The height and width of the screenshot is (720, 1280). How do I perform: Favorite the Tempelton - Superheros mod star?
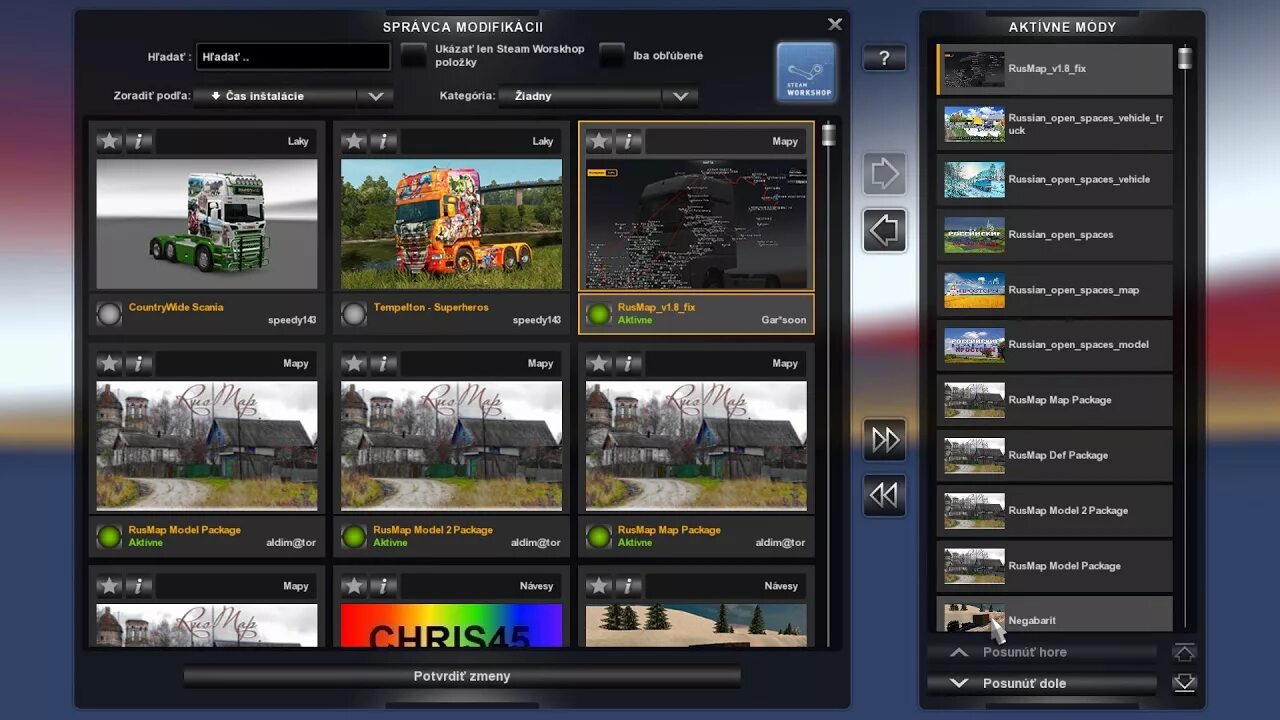click(354, 141)
